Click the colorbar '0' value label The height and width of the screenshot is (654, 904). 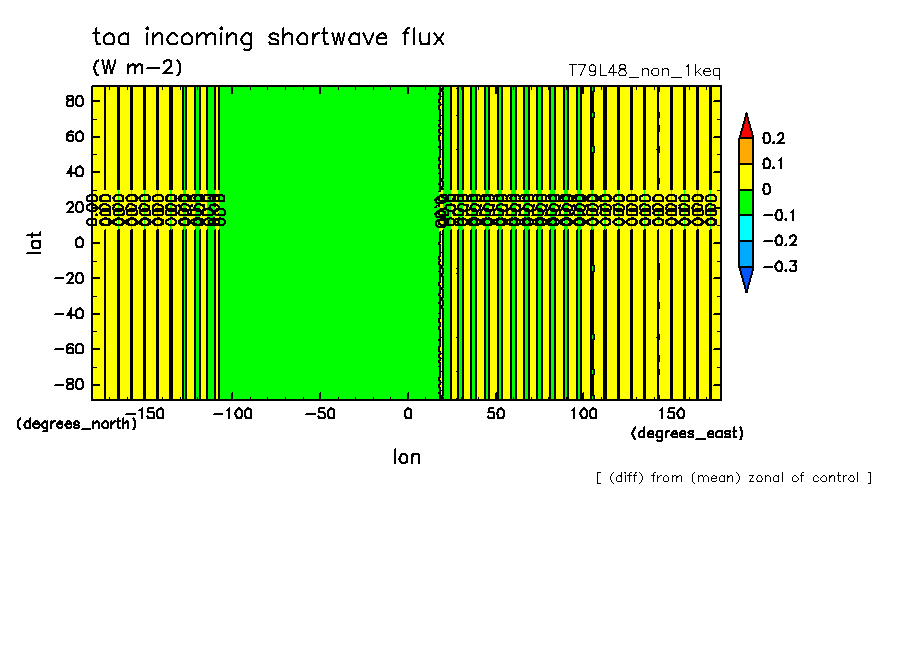(x=767, y=189)
